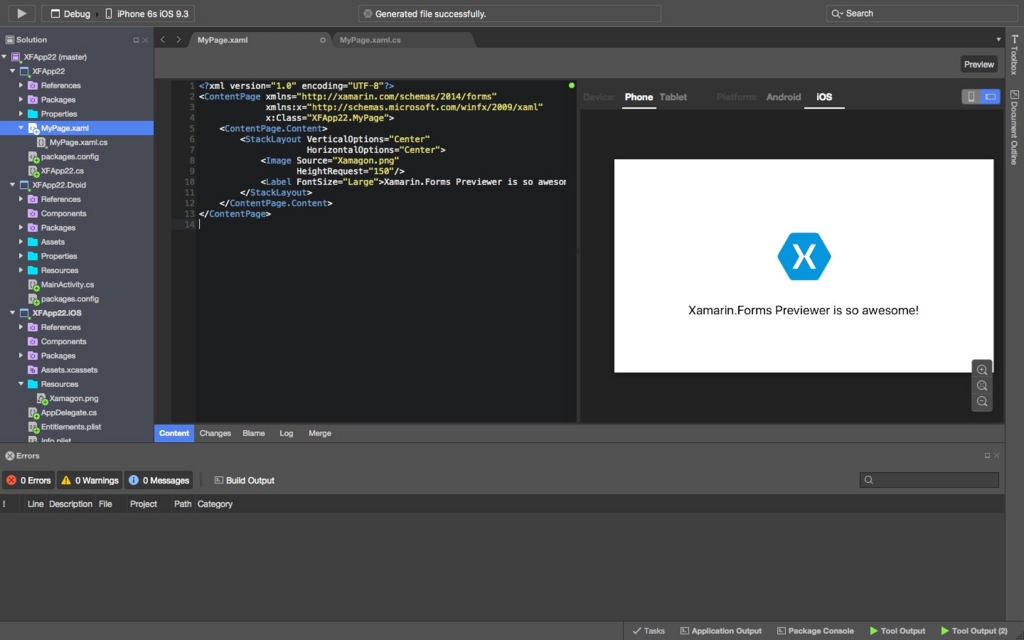Open the Application Output pad

click(x=721, y=631)
